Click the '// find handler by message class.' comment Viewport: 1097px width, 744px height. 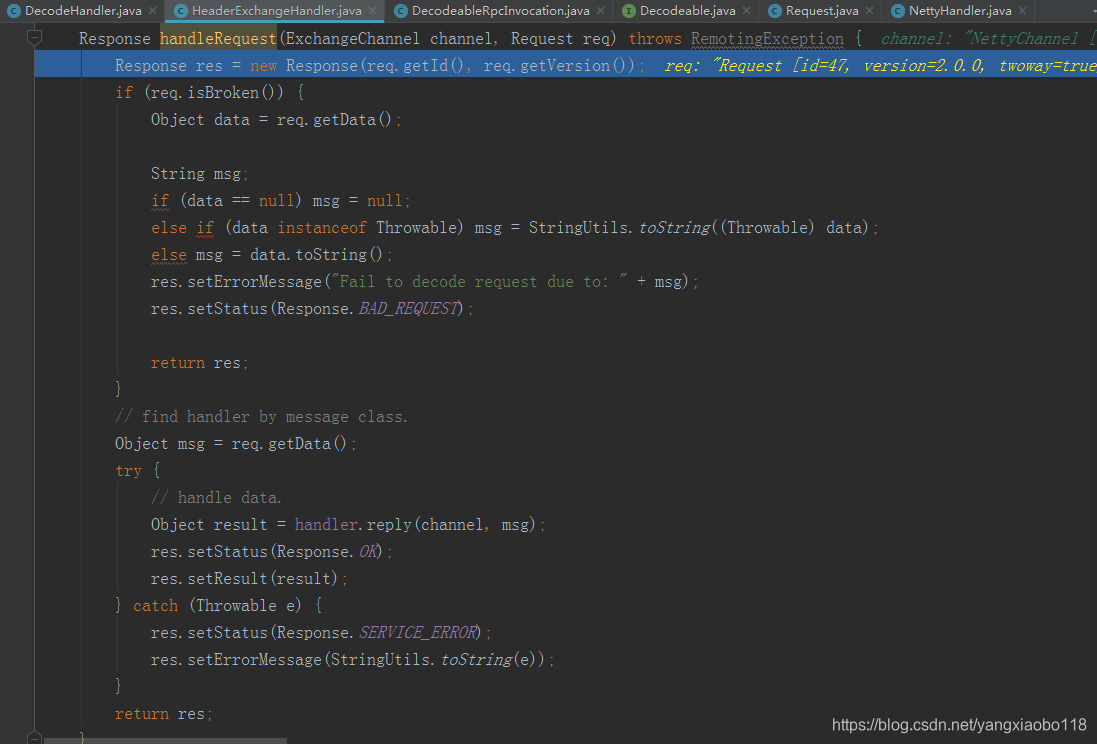(261, 417)
